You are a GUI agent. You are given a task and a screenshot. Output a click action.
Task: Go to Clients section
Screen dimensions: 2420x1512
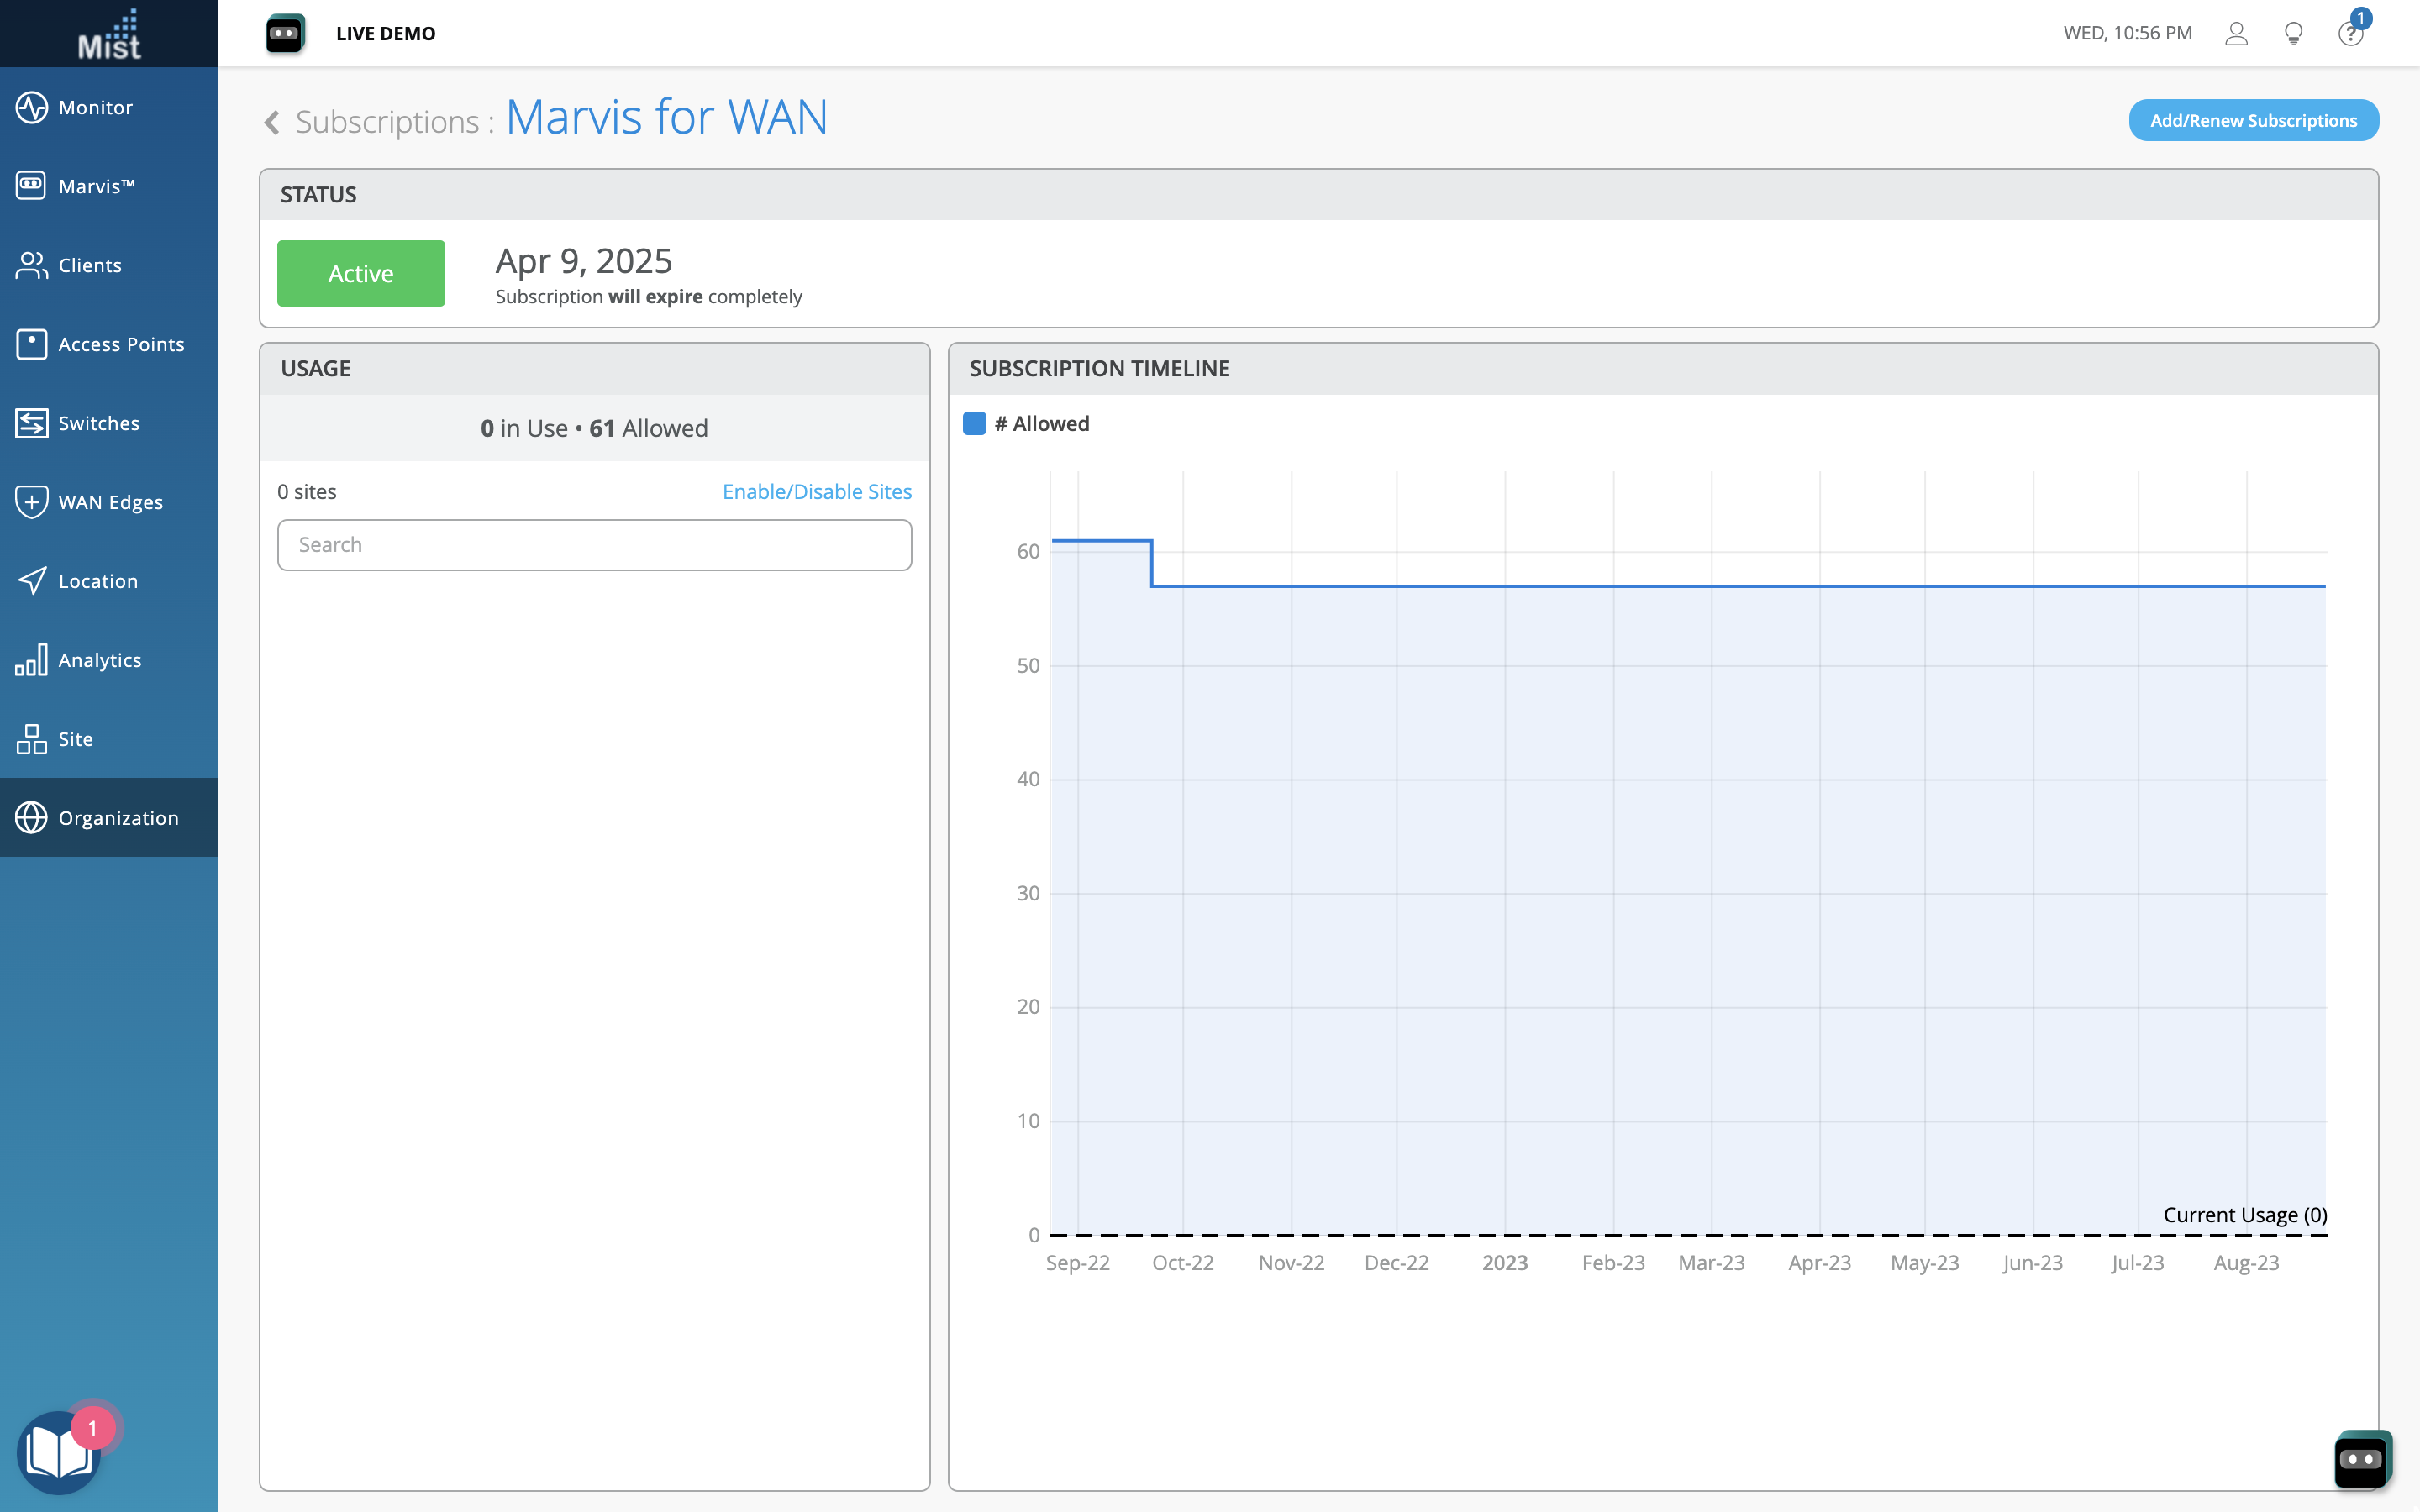point(89,265)
